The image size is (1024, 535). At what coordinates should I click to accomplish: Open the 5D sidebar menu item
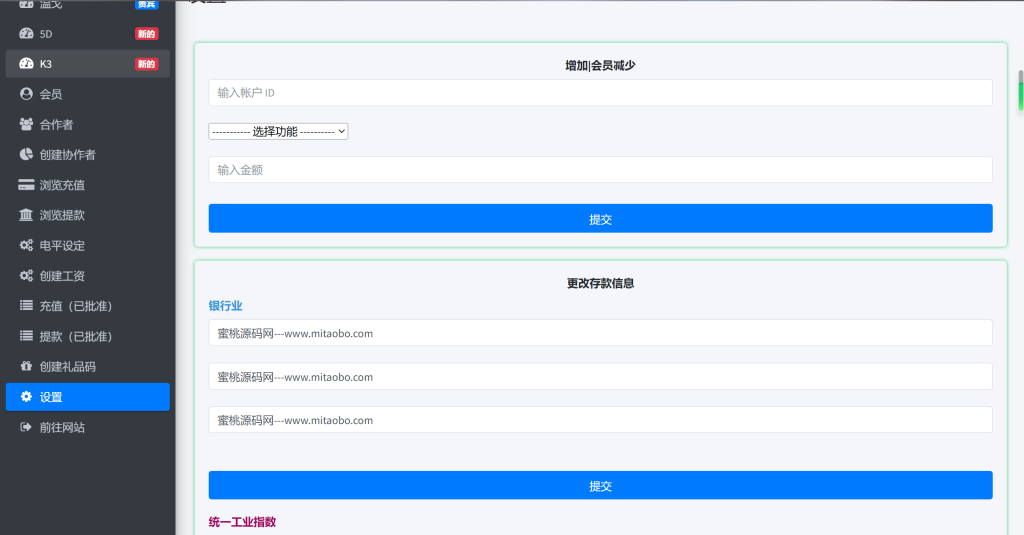(88, 34)
